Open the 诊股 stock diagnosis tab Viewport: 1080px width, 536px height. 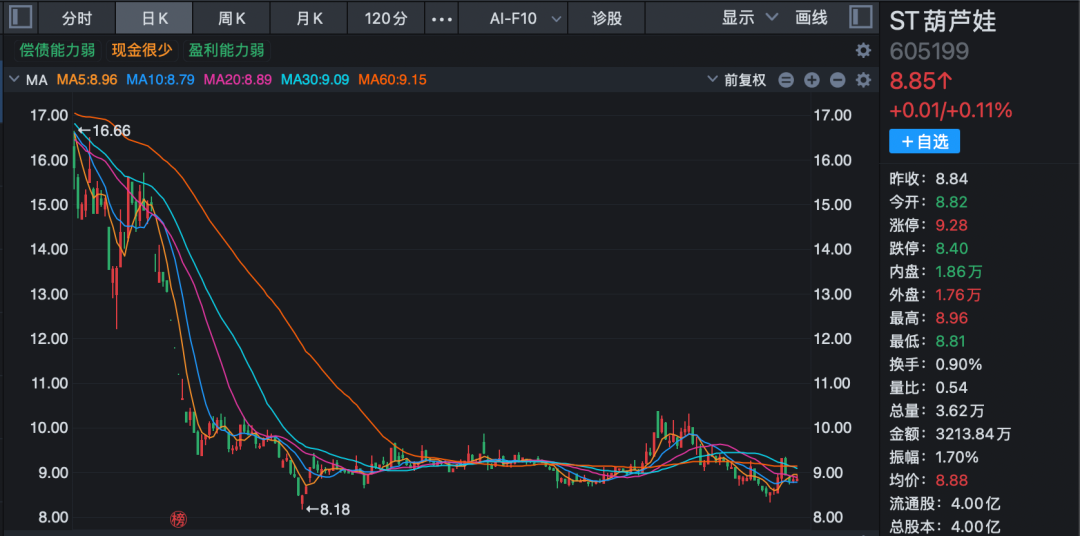[607, 19]
